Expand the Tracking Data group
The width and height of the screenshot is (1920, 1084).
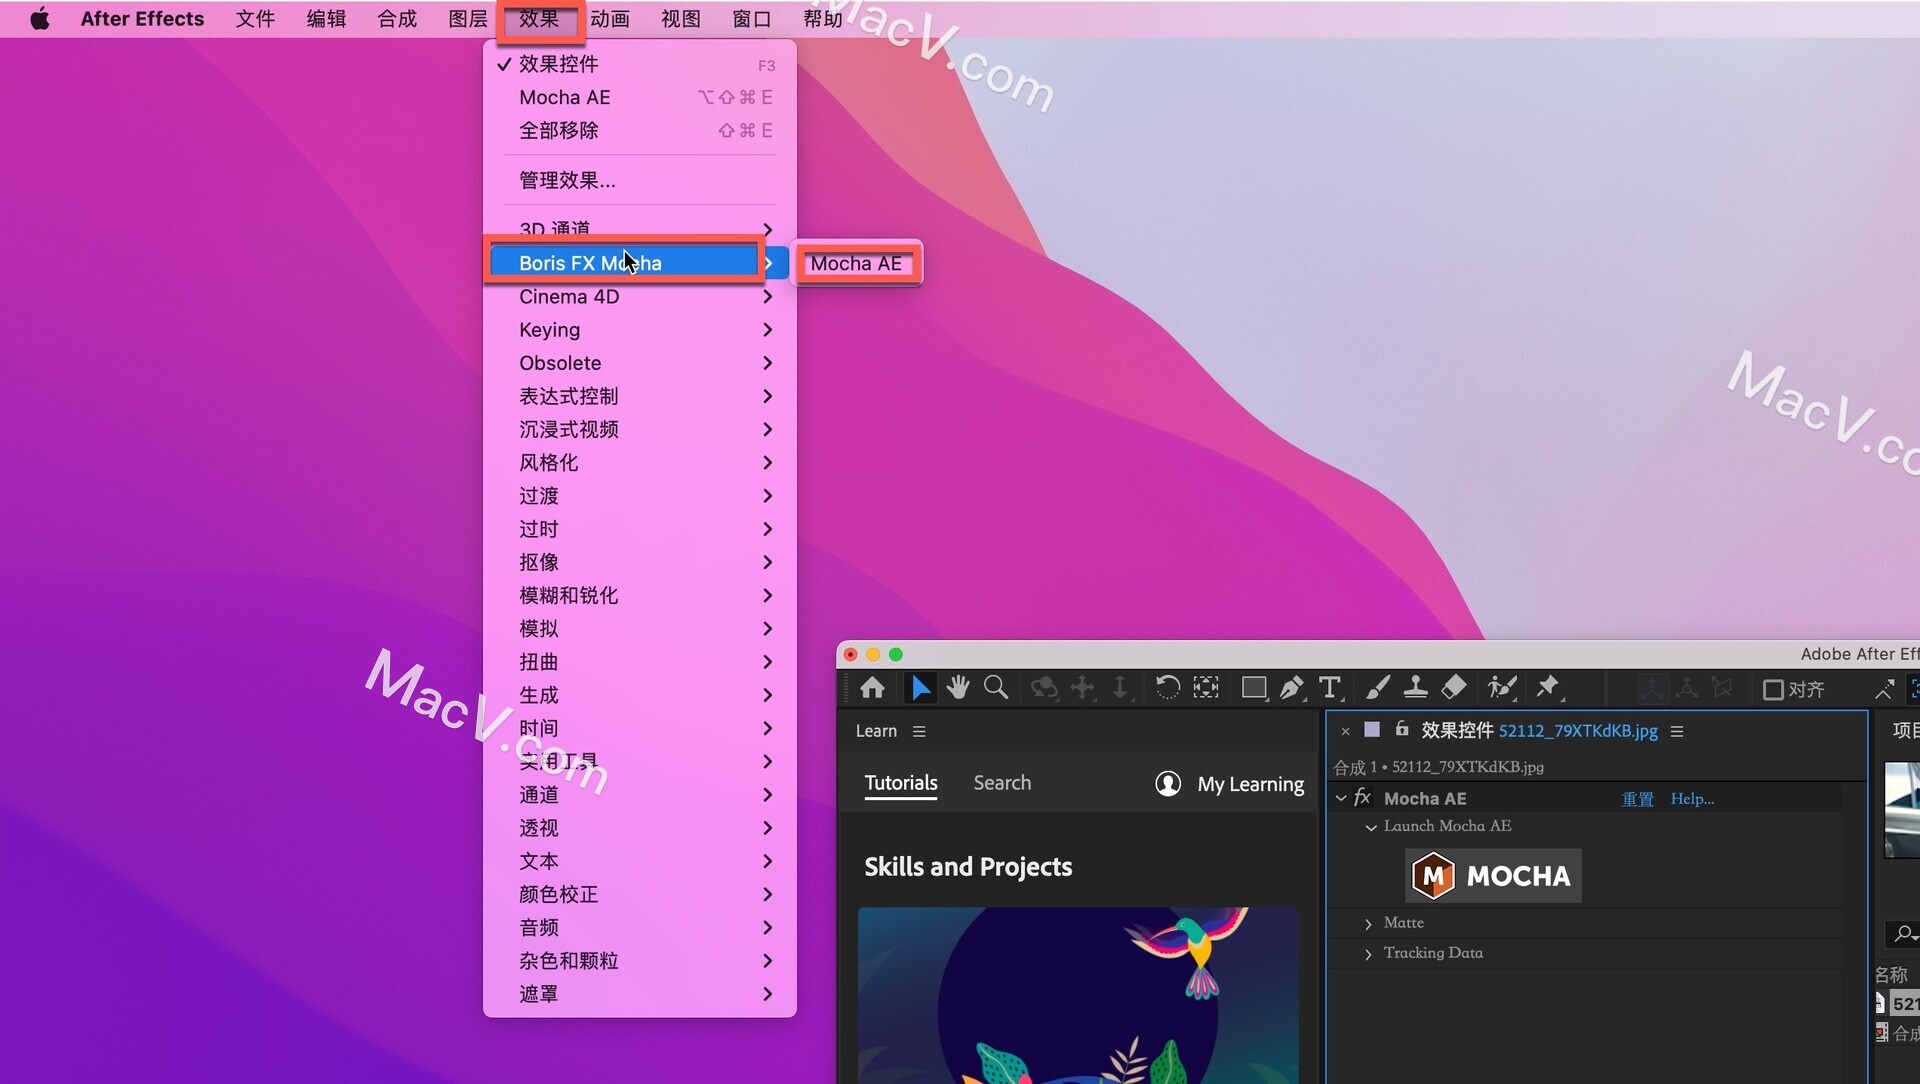[x=1368, y=954]
